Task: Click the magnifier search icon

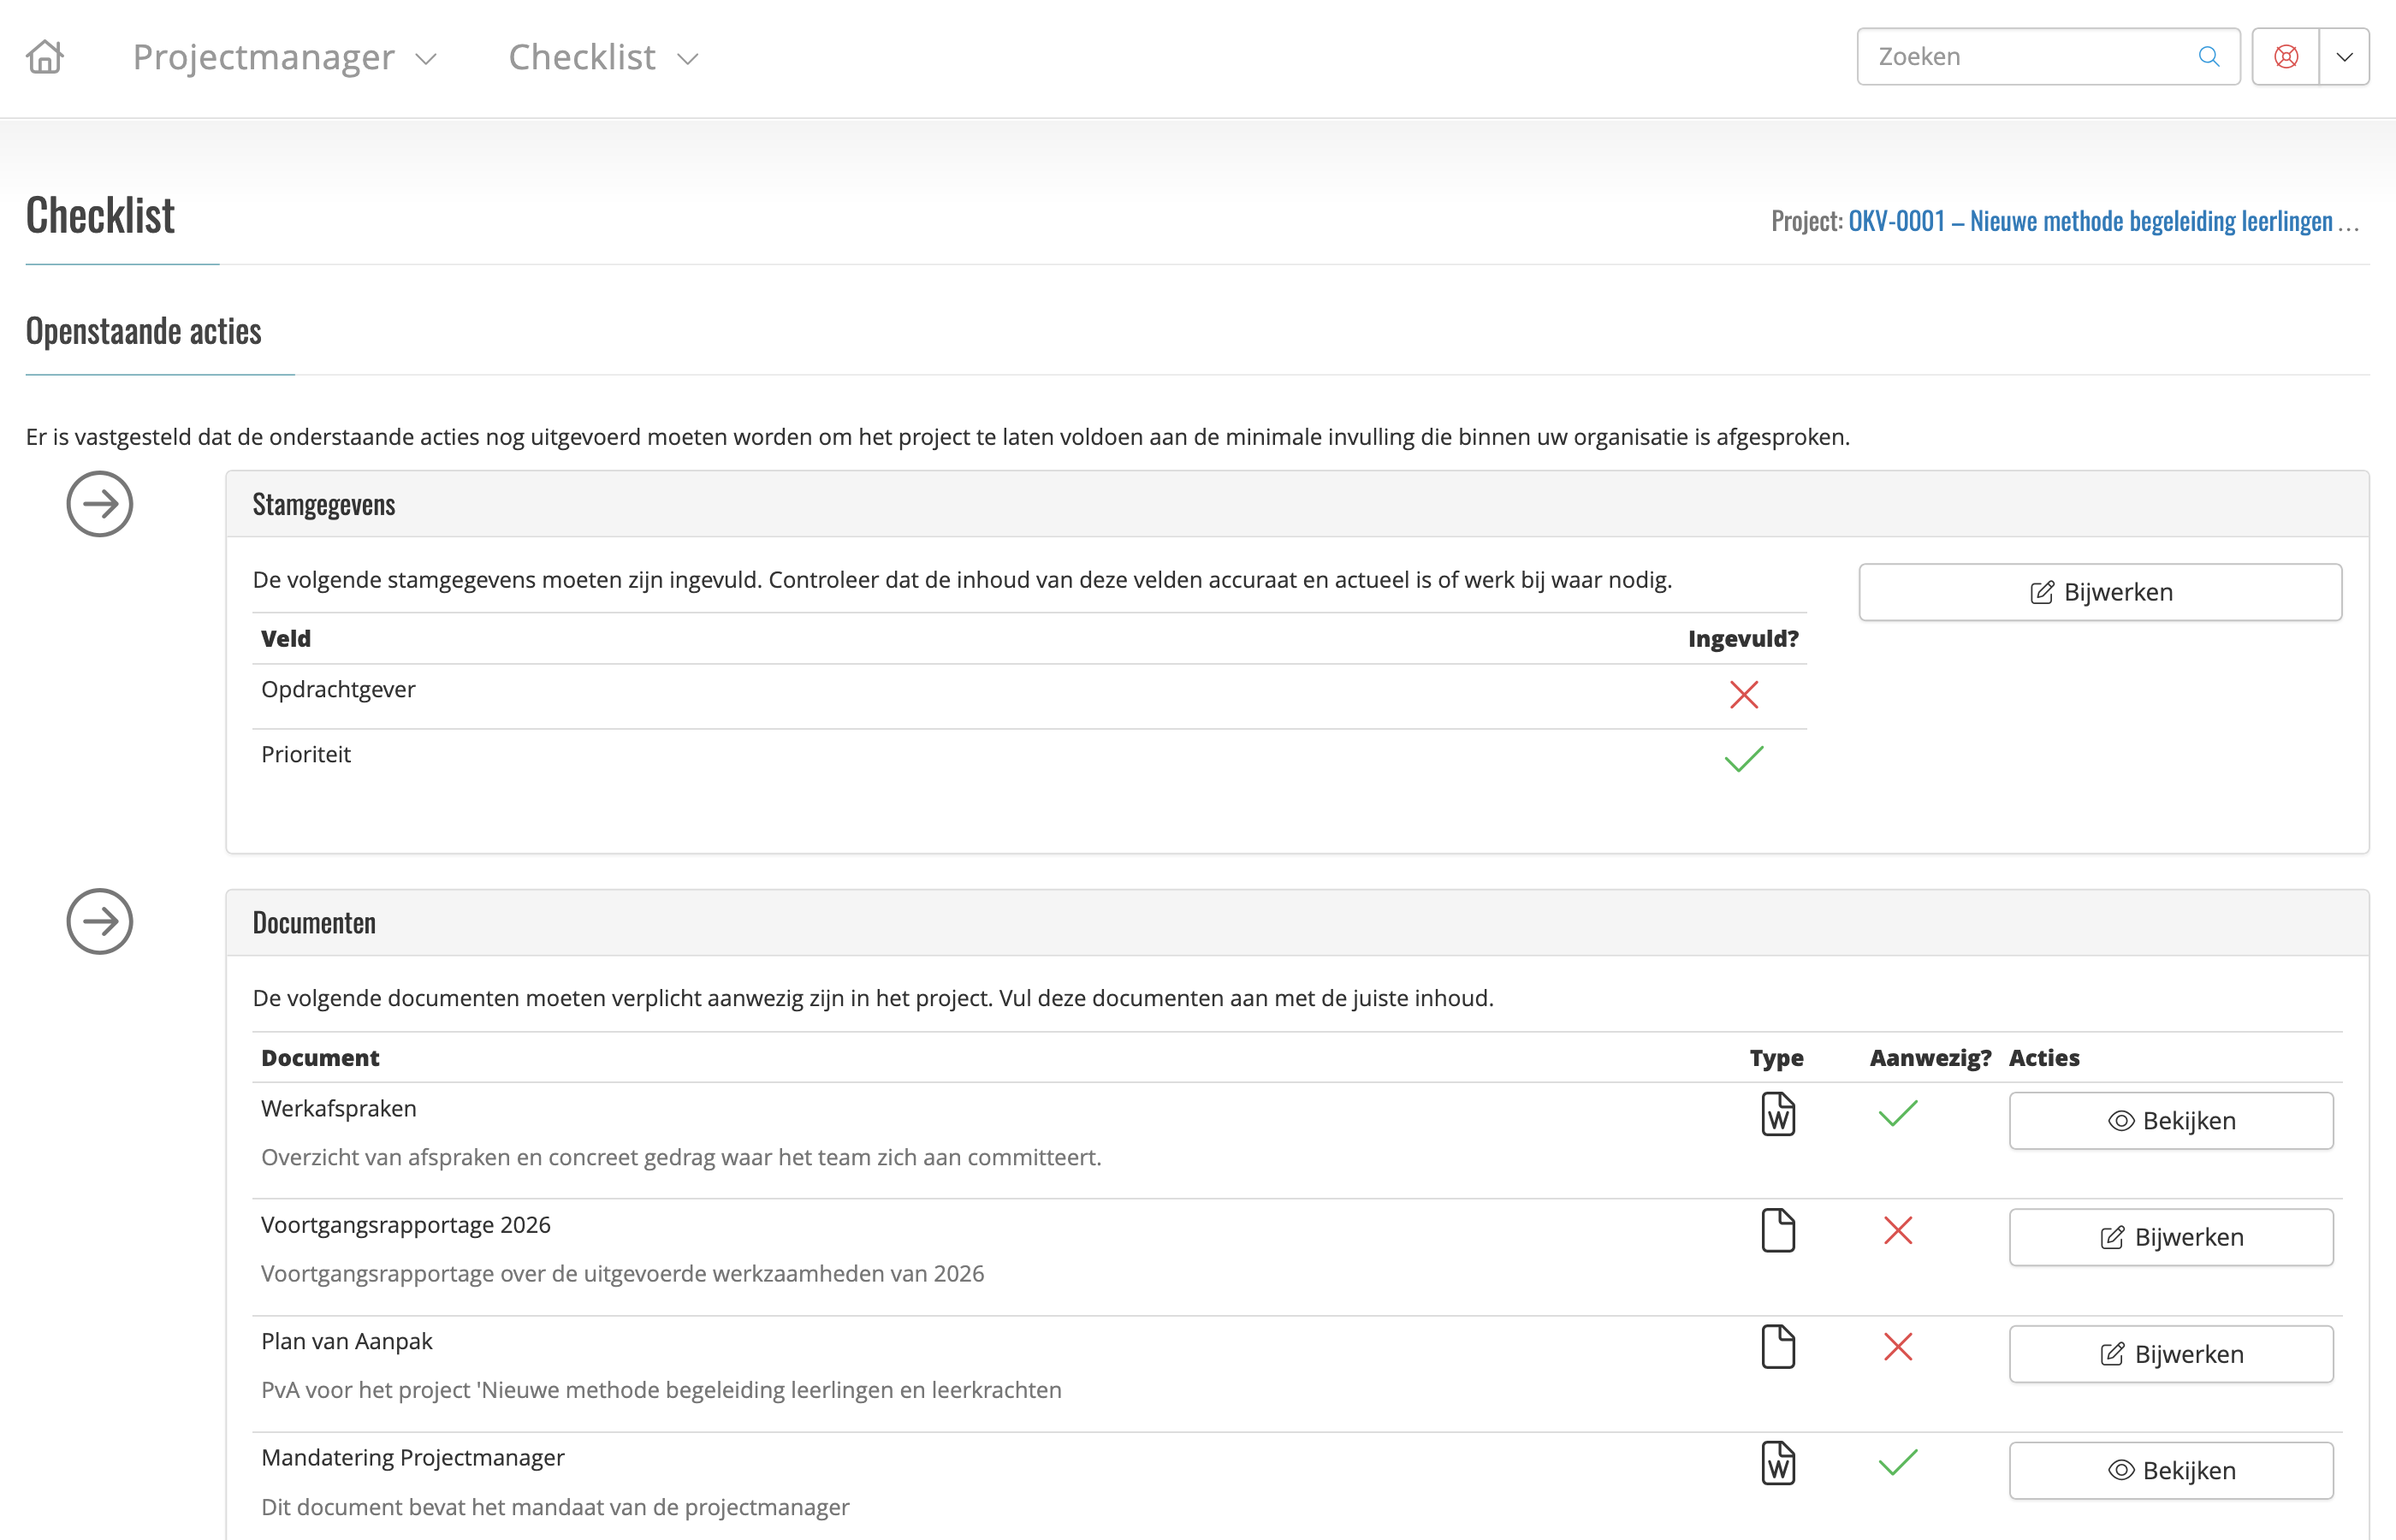Action: 2209,57
